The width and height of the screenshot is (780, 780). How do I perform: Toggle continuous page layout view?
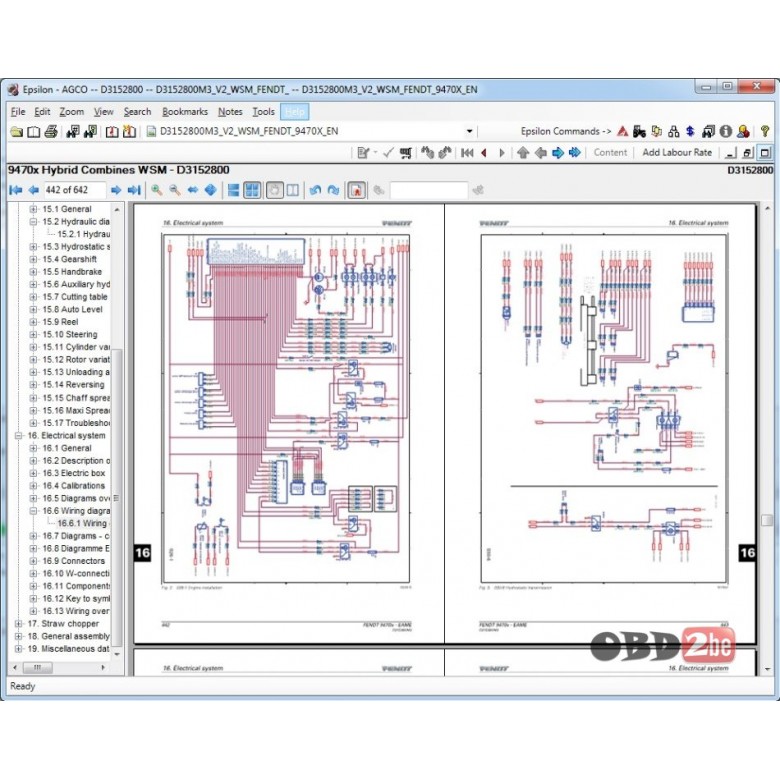(233, 190)
